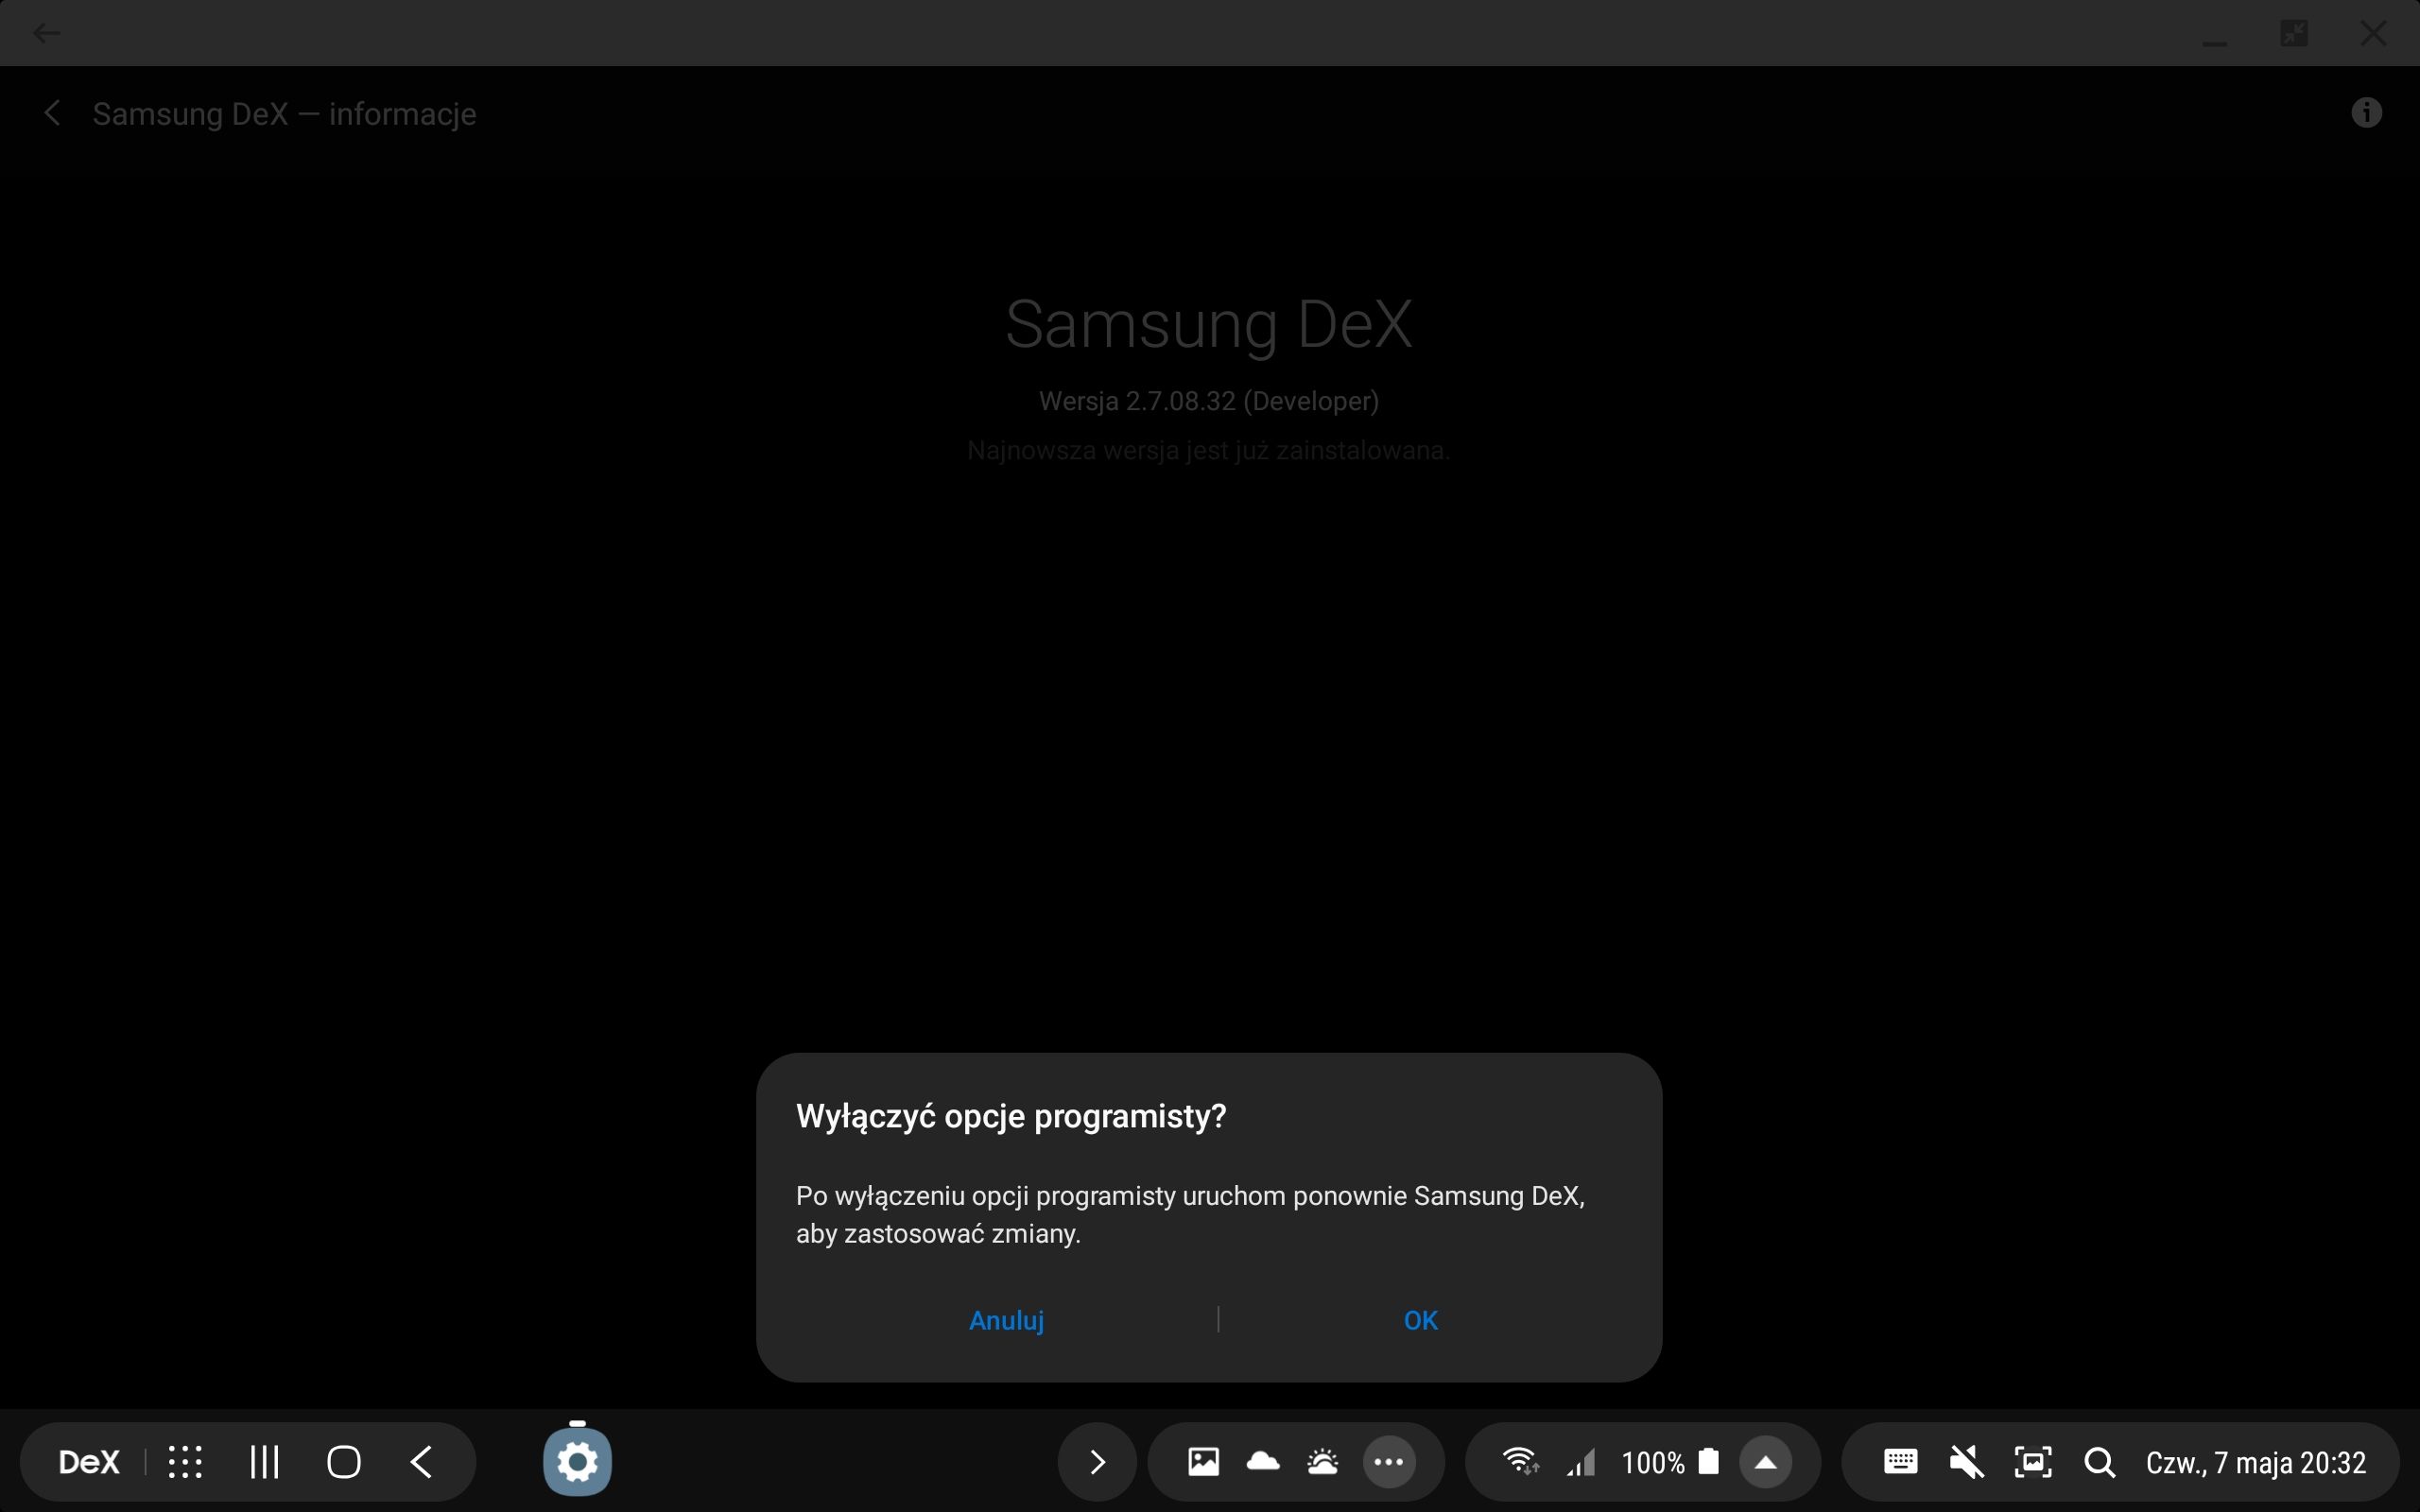Open the DeX menu

pos(88,1461)
